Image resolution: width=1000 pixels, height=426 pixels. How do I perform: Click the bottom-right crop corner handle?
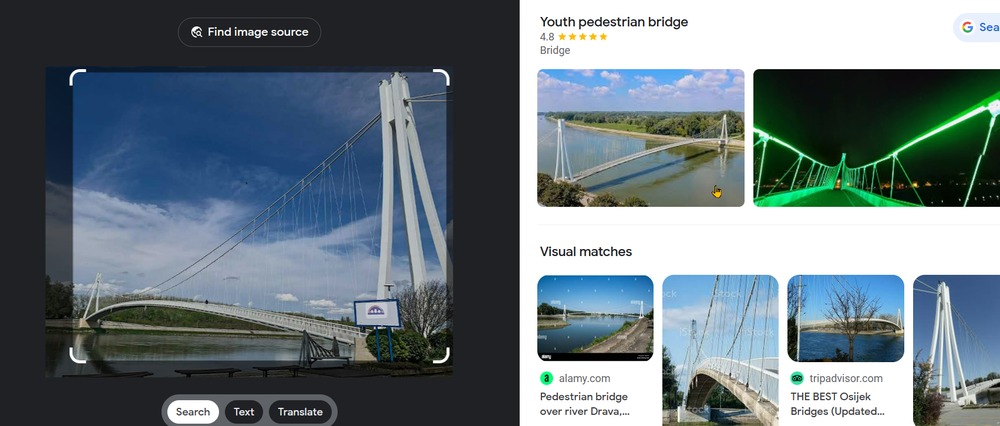point(442,355)
